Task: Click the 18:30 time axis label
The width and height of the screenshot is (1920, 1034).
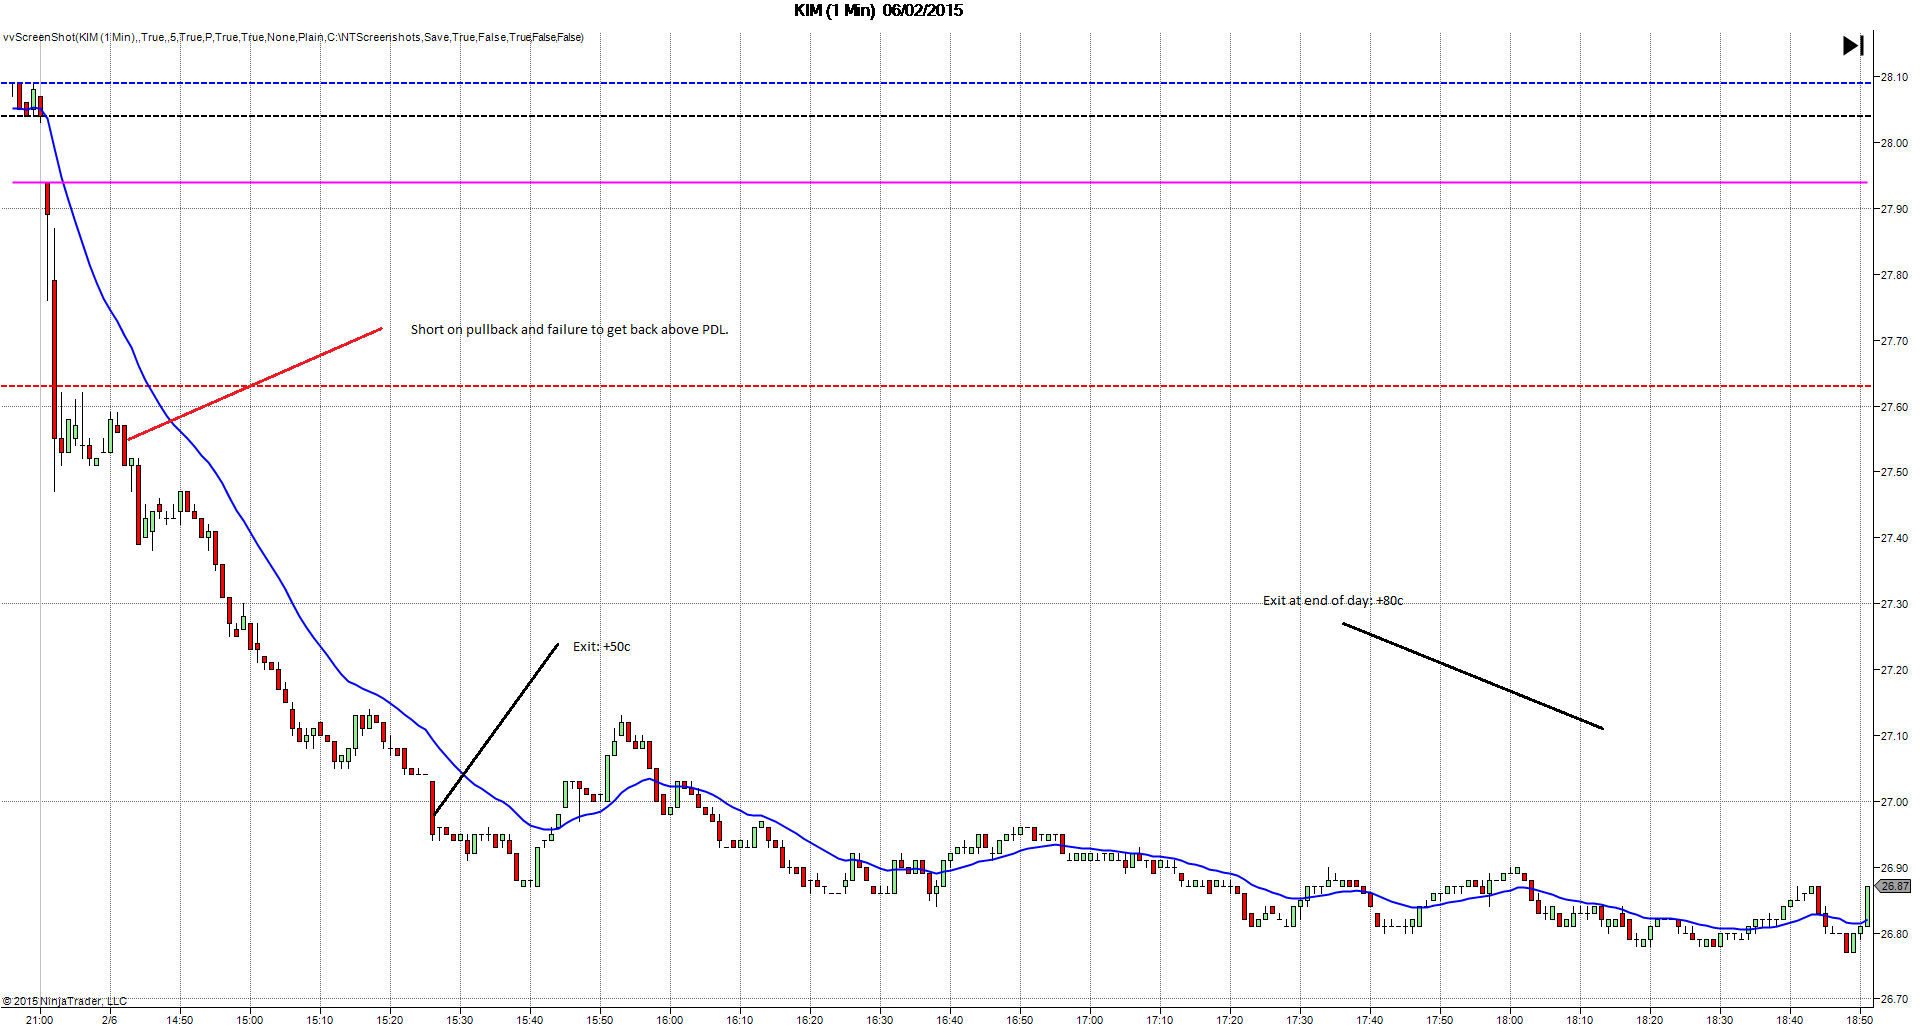Action: (1720, 1020)
